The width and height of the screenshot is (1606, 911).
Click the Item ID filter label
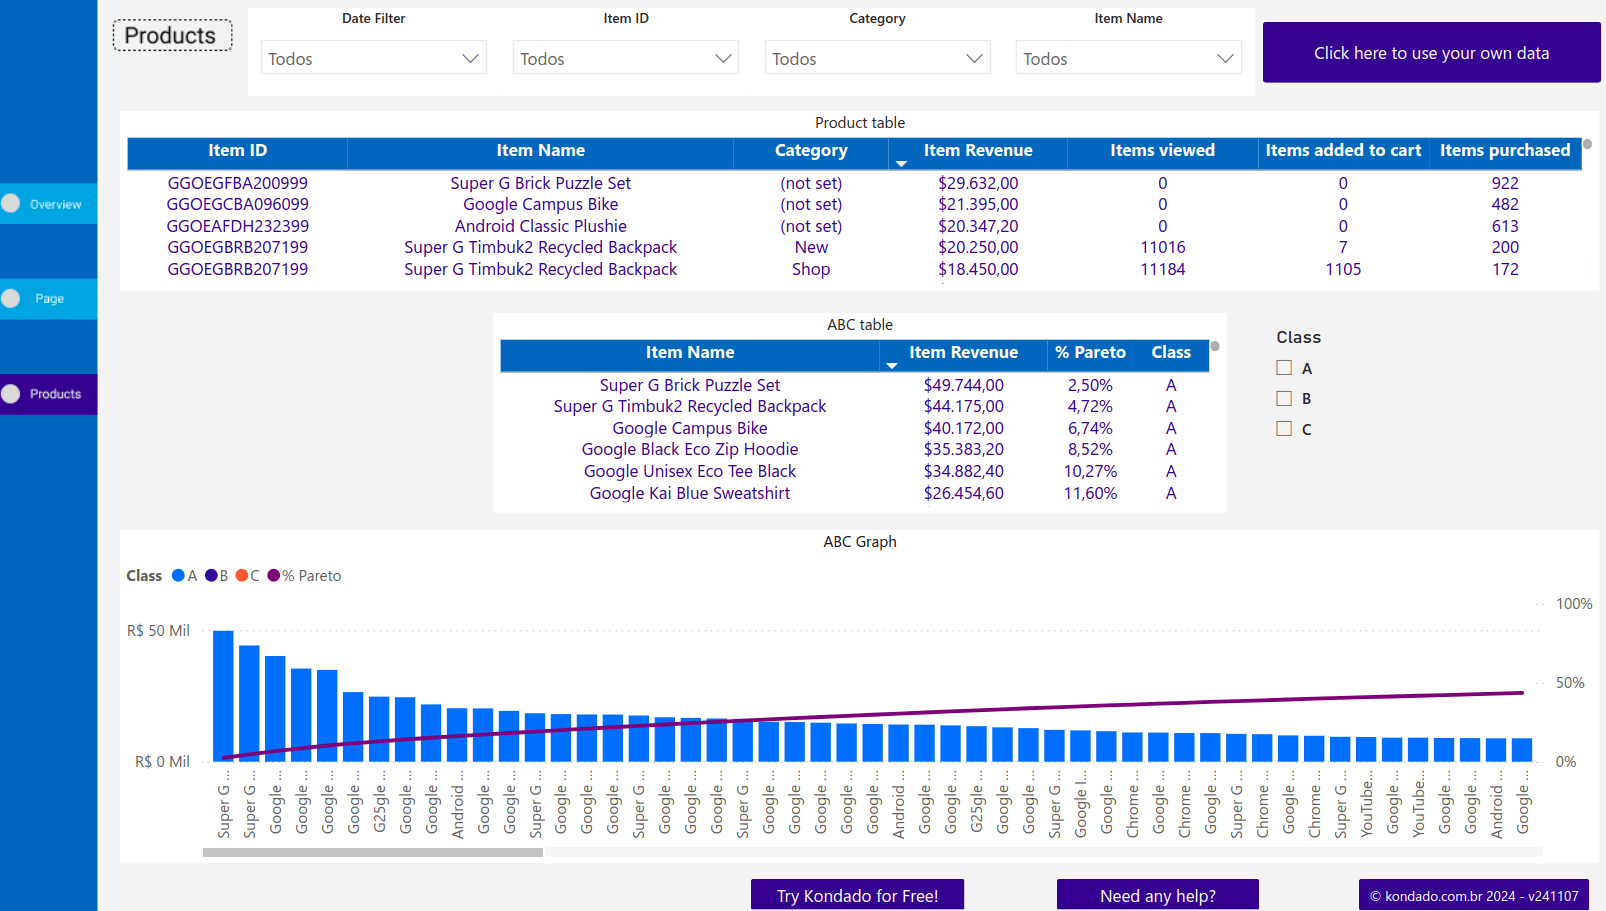(626, 18)
